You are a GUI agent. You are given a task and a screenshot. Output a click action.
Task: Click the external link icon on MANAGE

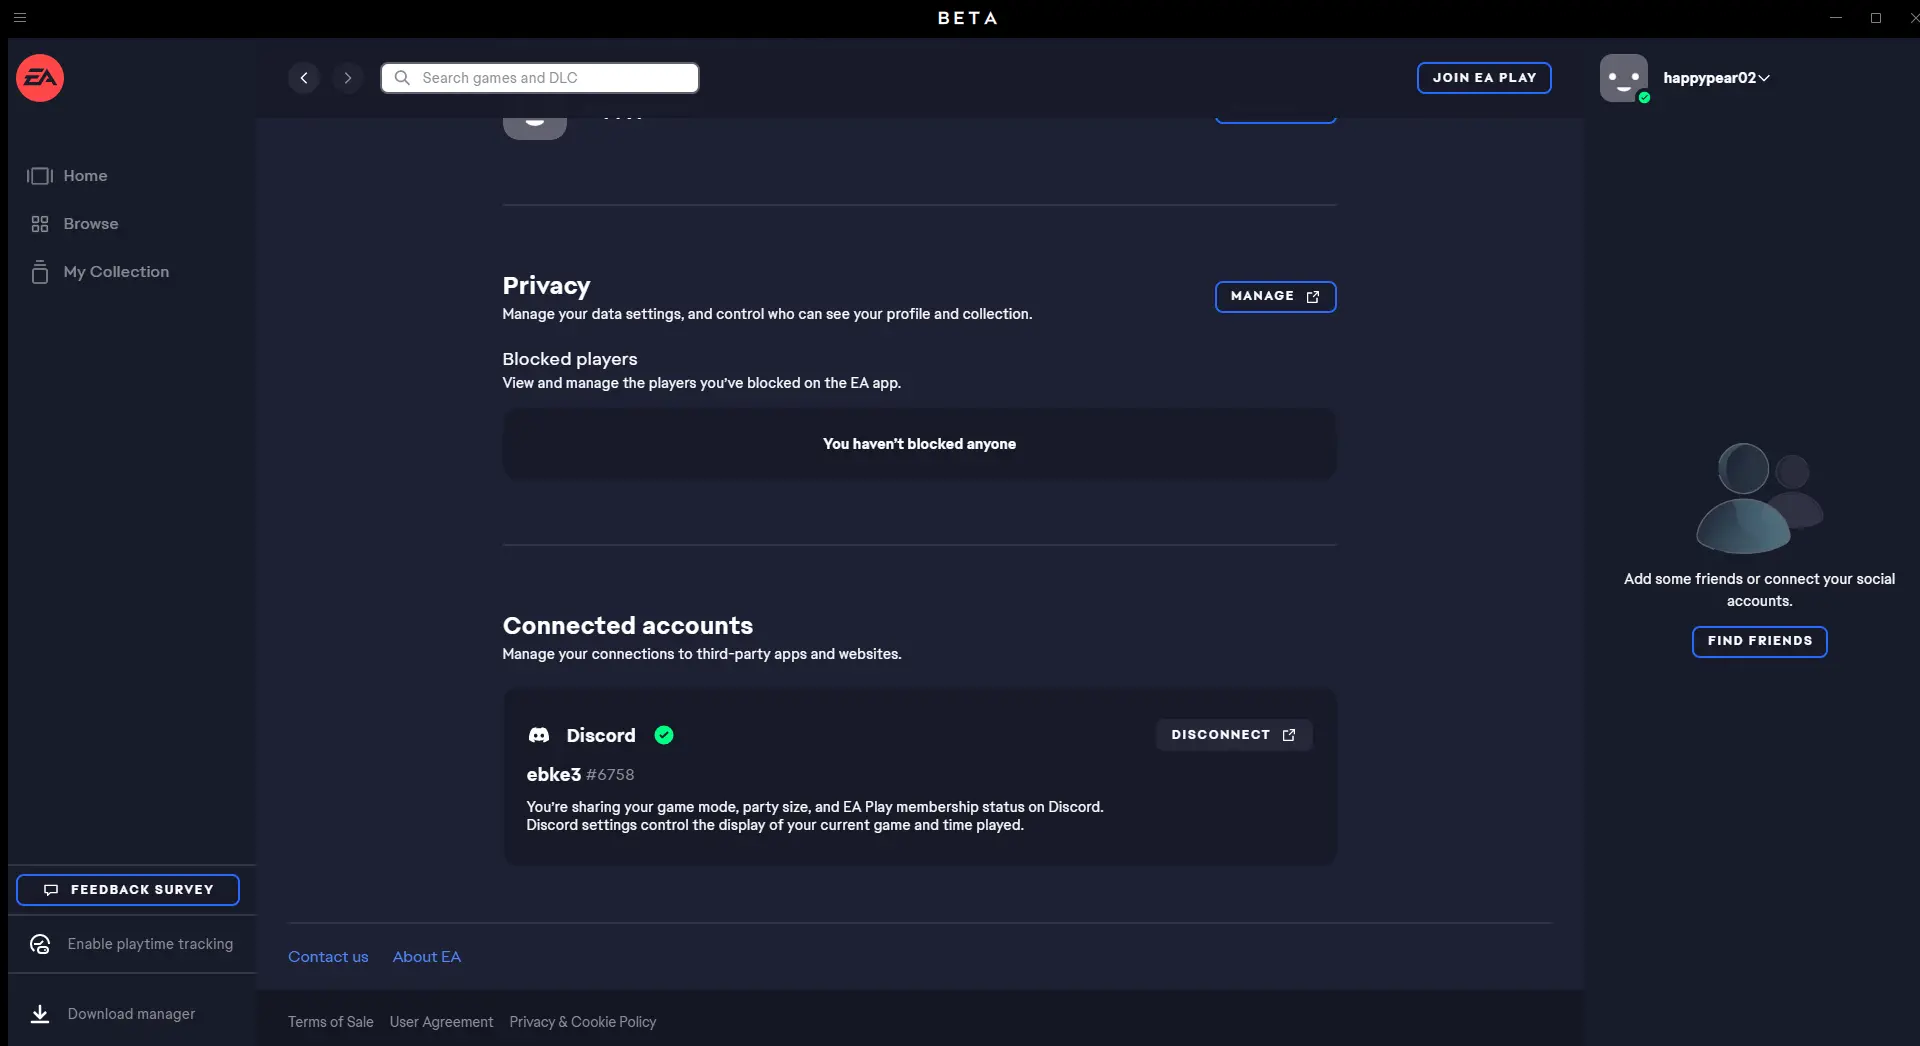1313,297
